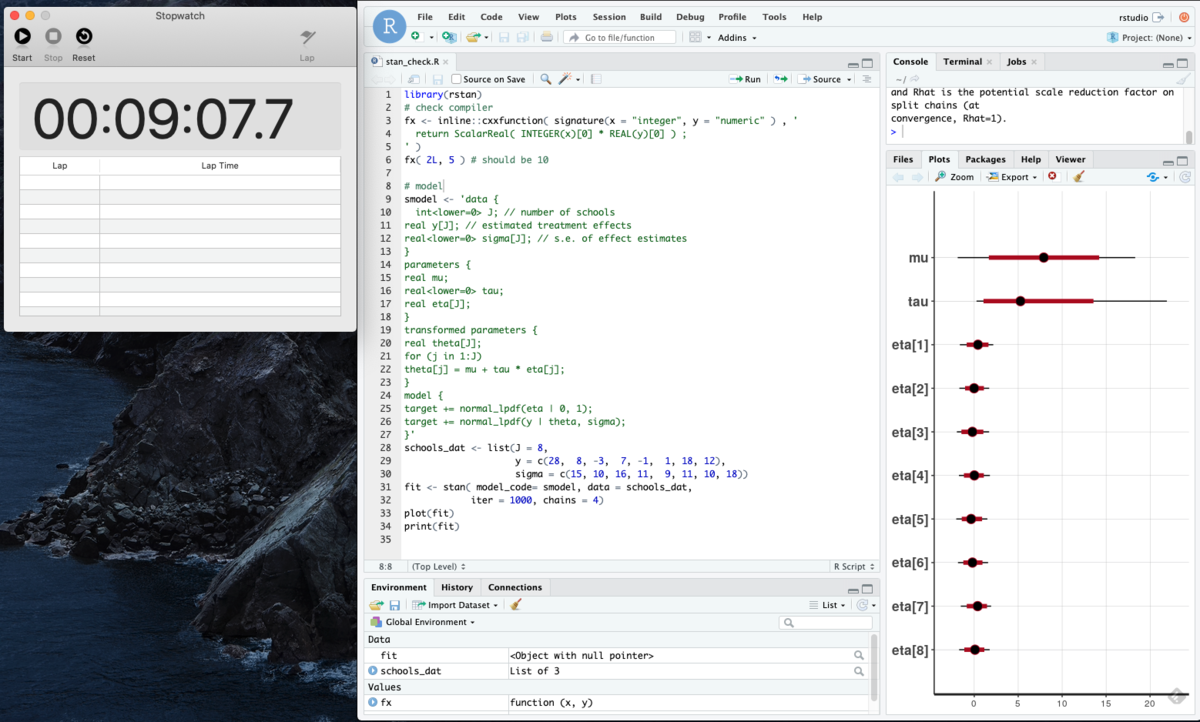Click the Environment search field

826,622
